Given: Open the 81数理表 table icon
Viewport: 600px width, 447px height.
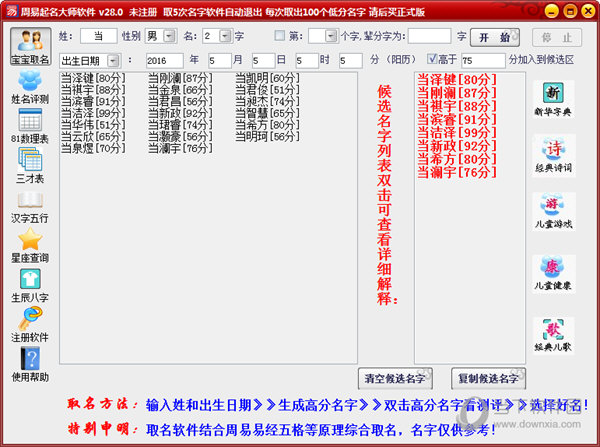Looking at the screenshot, I should 30,126.
